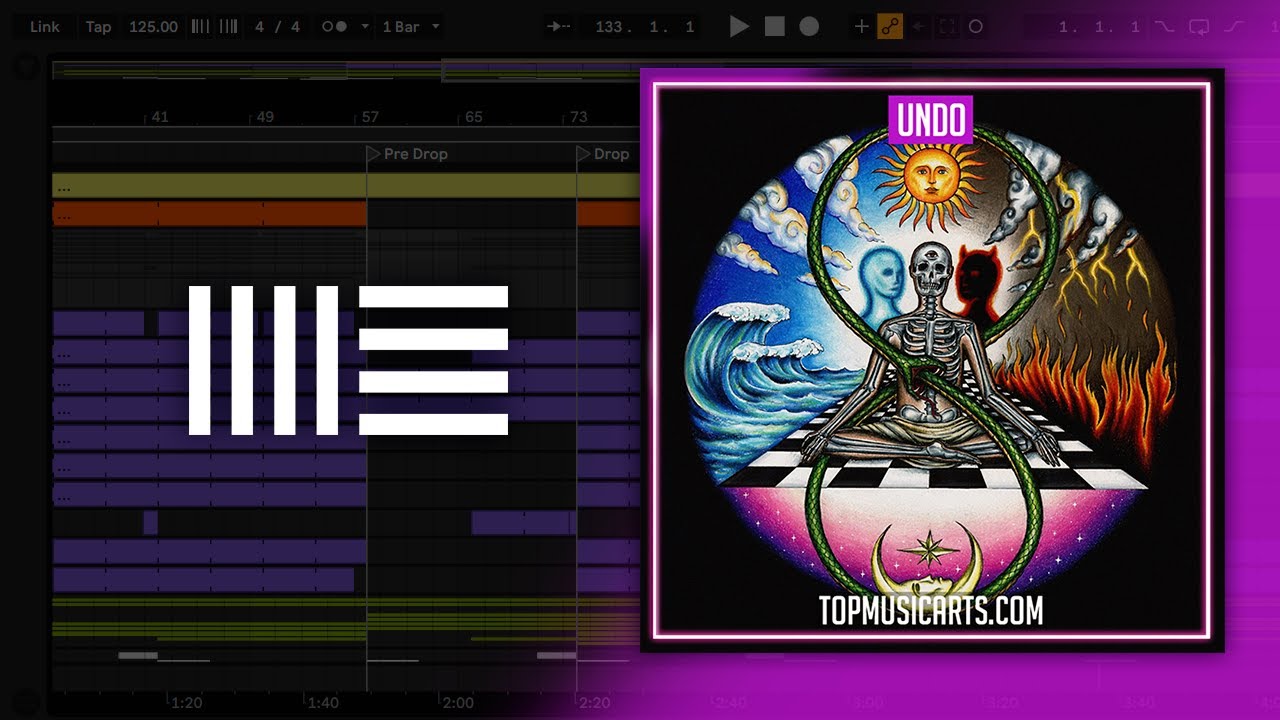The width and height of the screenshot is (1280, 720).
Task: Open the metronome settings dropdown arrow
Action: tap(364, 27)
